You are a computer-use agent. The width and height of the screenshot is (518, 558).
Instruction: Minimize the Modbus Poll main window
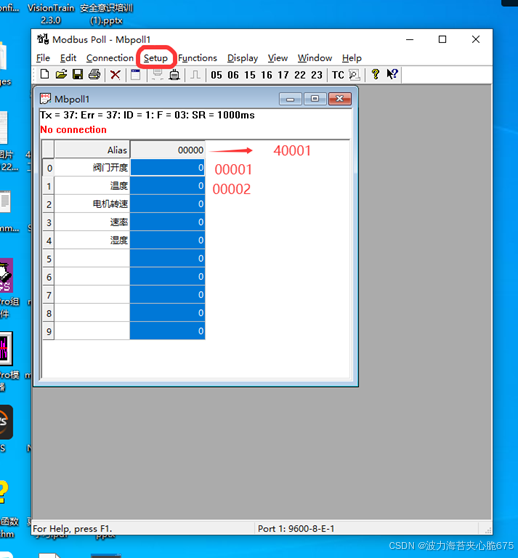[x=410, y=39]
